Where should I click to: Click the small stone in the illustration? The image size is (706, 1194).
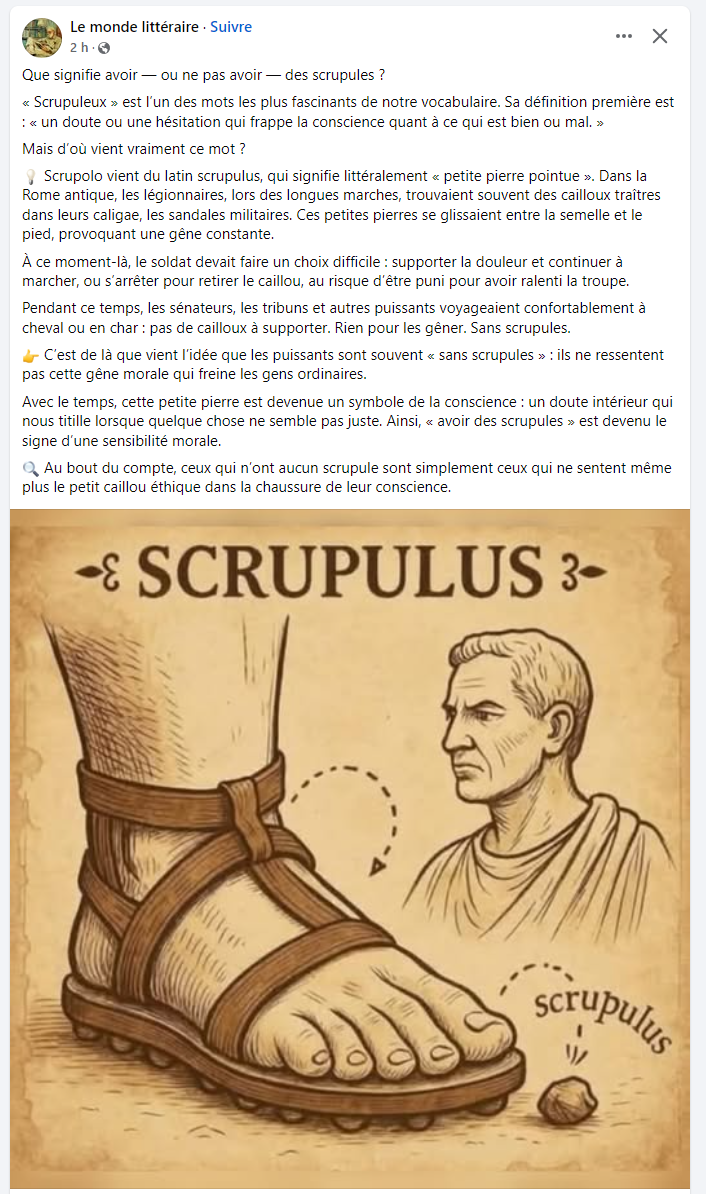(x=567, y=1100)
